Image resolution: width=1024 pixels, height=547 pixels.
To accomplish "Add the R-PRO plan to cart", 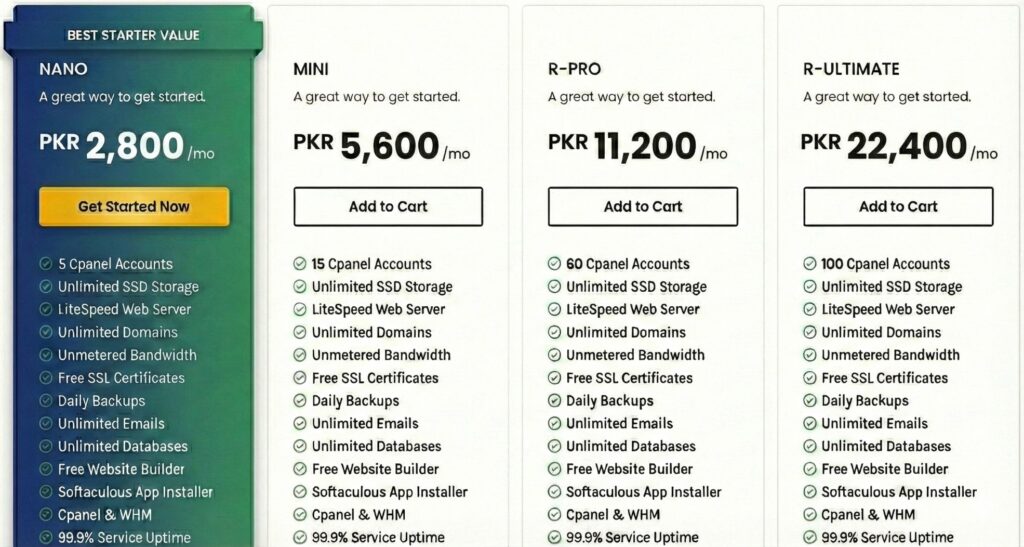I will click(x=643, y=207).
